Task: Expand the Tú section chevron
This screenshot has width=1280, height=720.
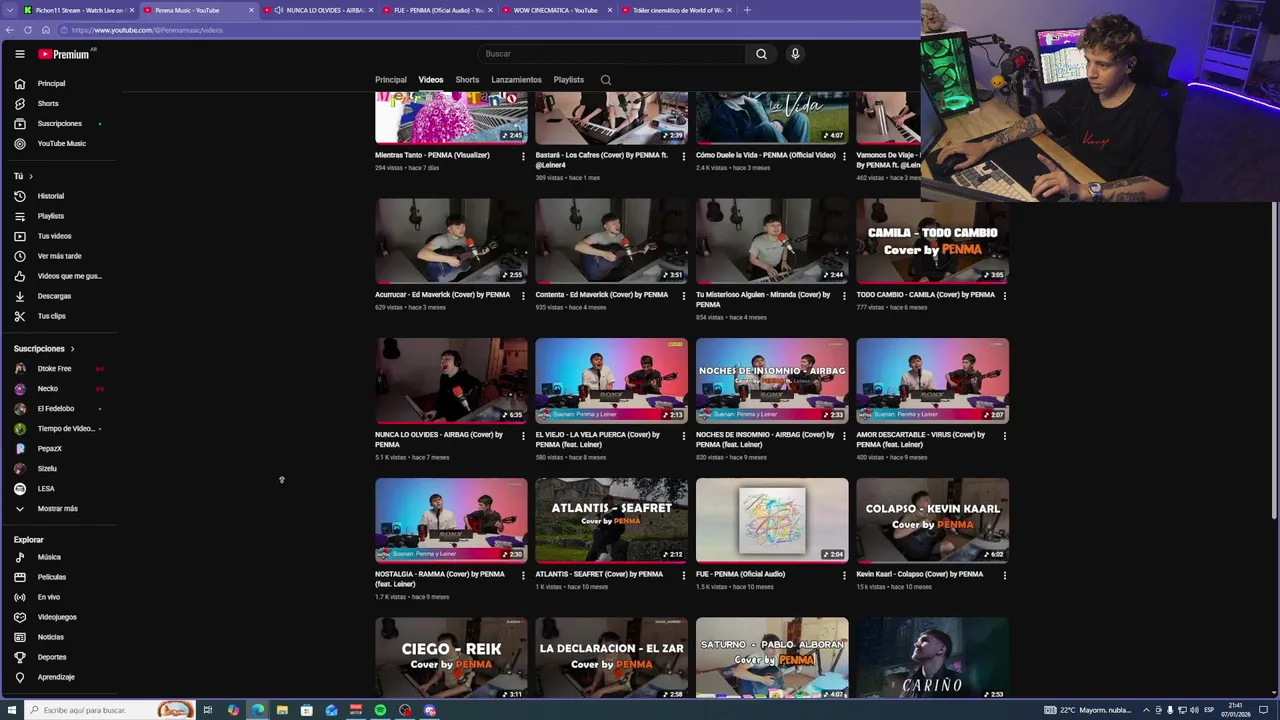Action: coord(30,176)
